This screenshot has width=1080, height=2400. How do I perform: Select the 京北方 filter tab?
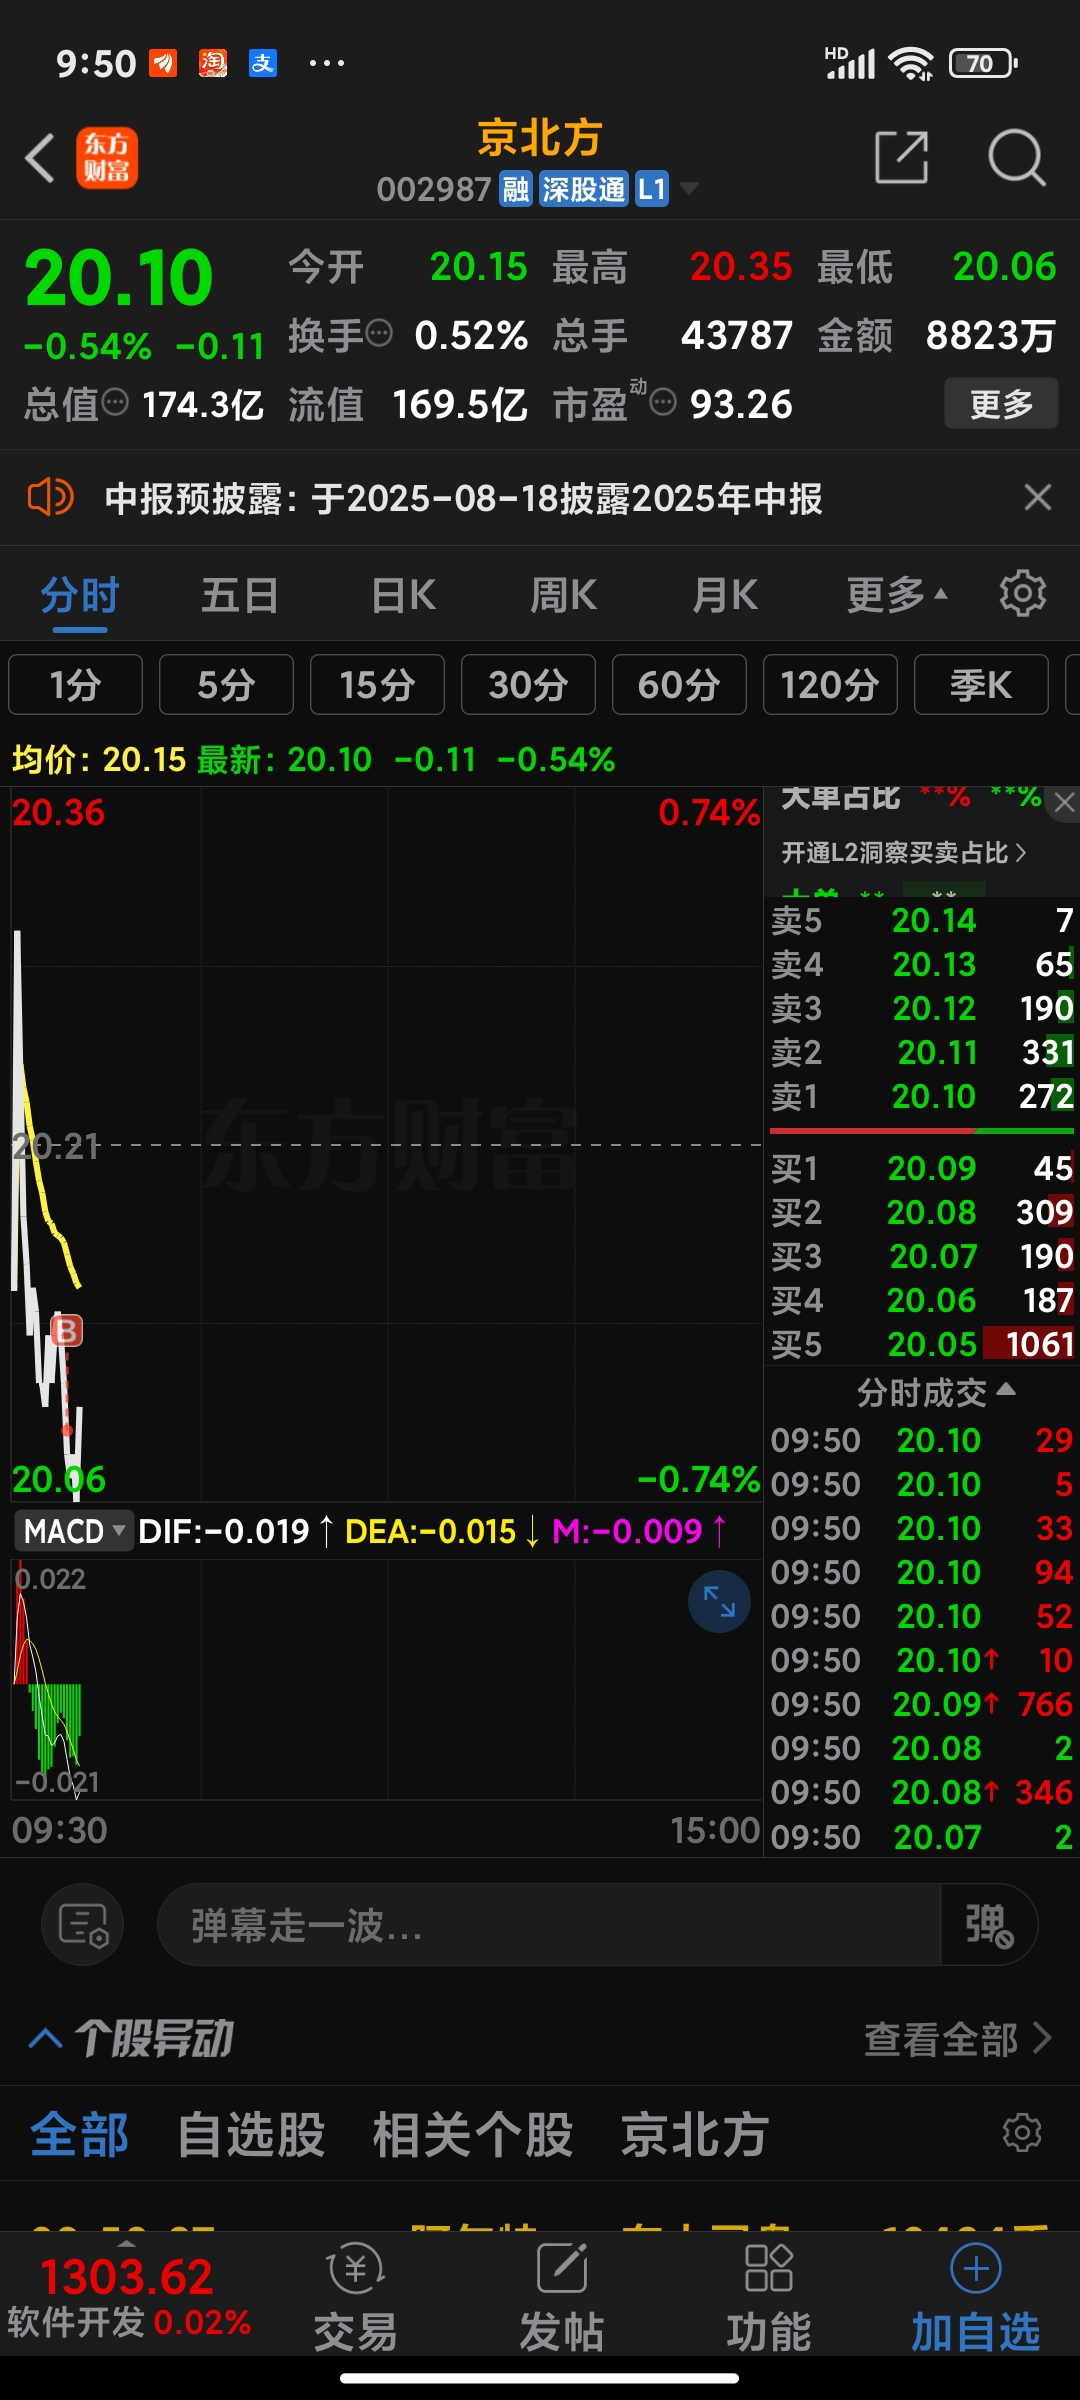tap(695, 2134)
